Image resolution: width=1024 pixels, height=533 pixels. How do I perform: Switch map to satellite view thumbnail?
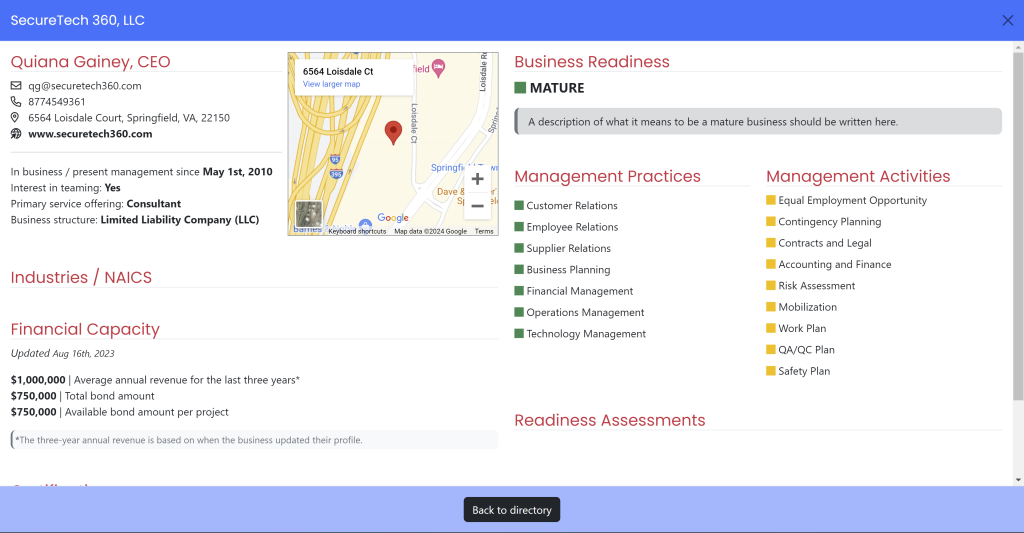(x=309, y=214)
